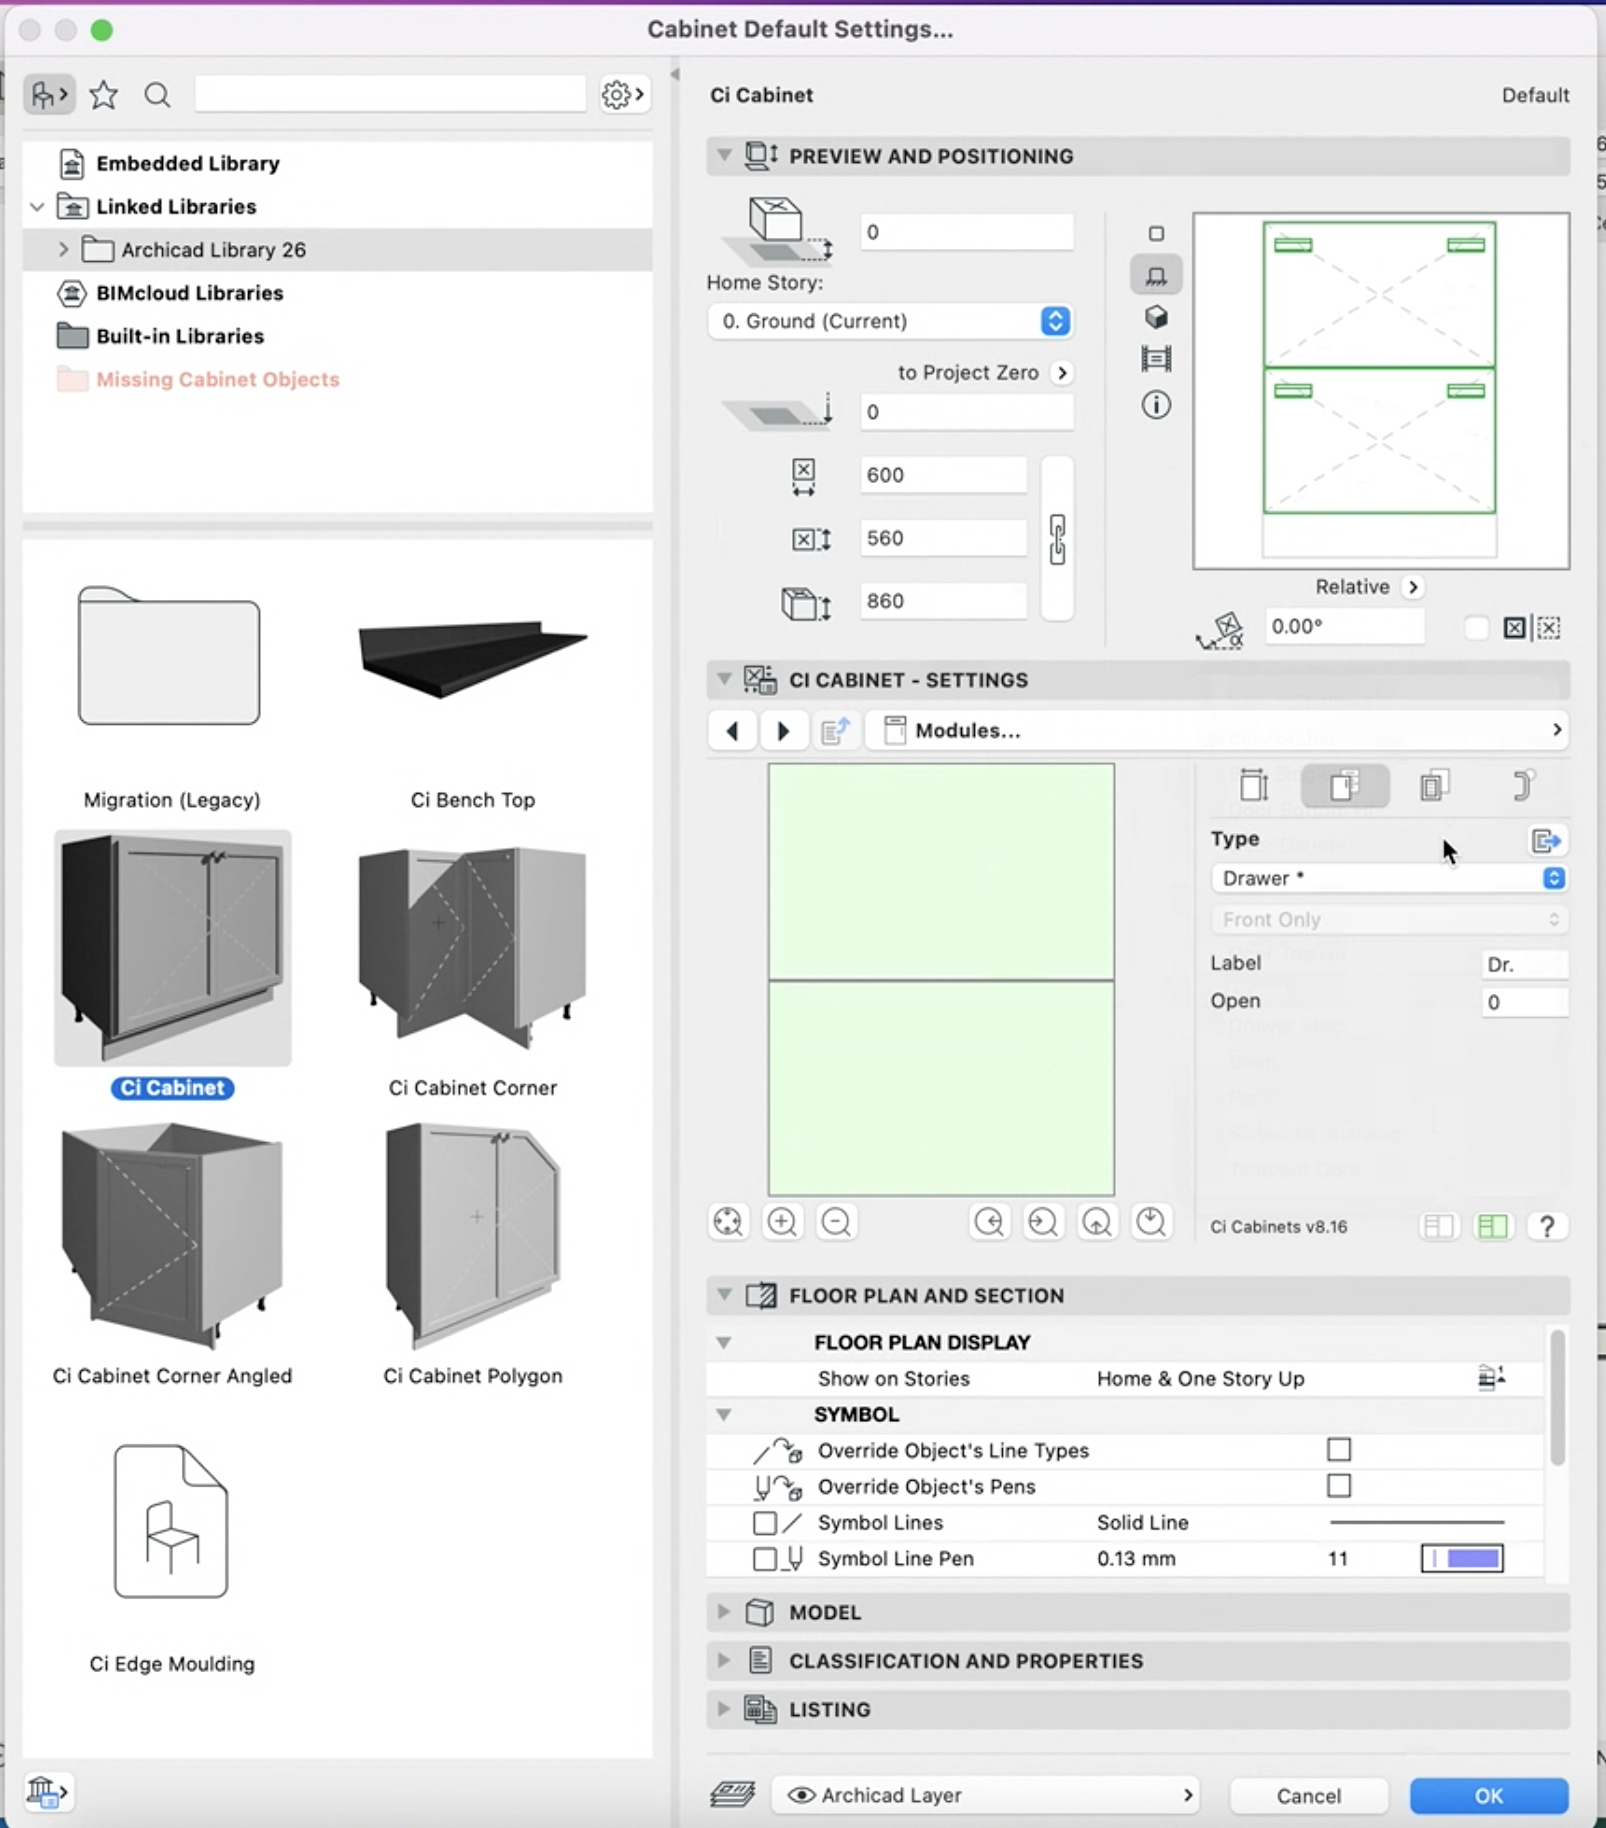1606x1828 pixels.
Task: Select the 3D view preview icon
Action: coord(1155,316)
